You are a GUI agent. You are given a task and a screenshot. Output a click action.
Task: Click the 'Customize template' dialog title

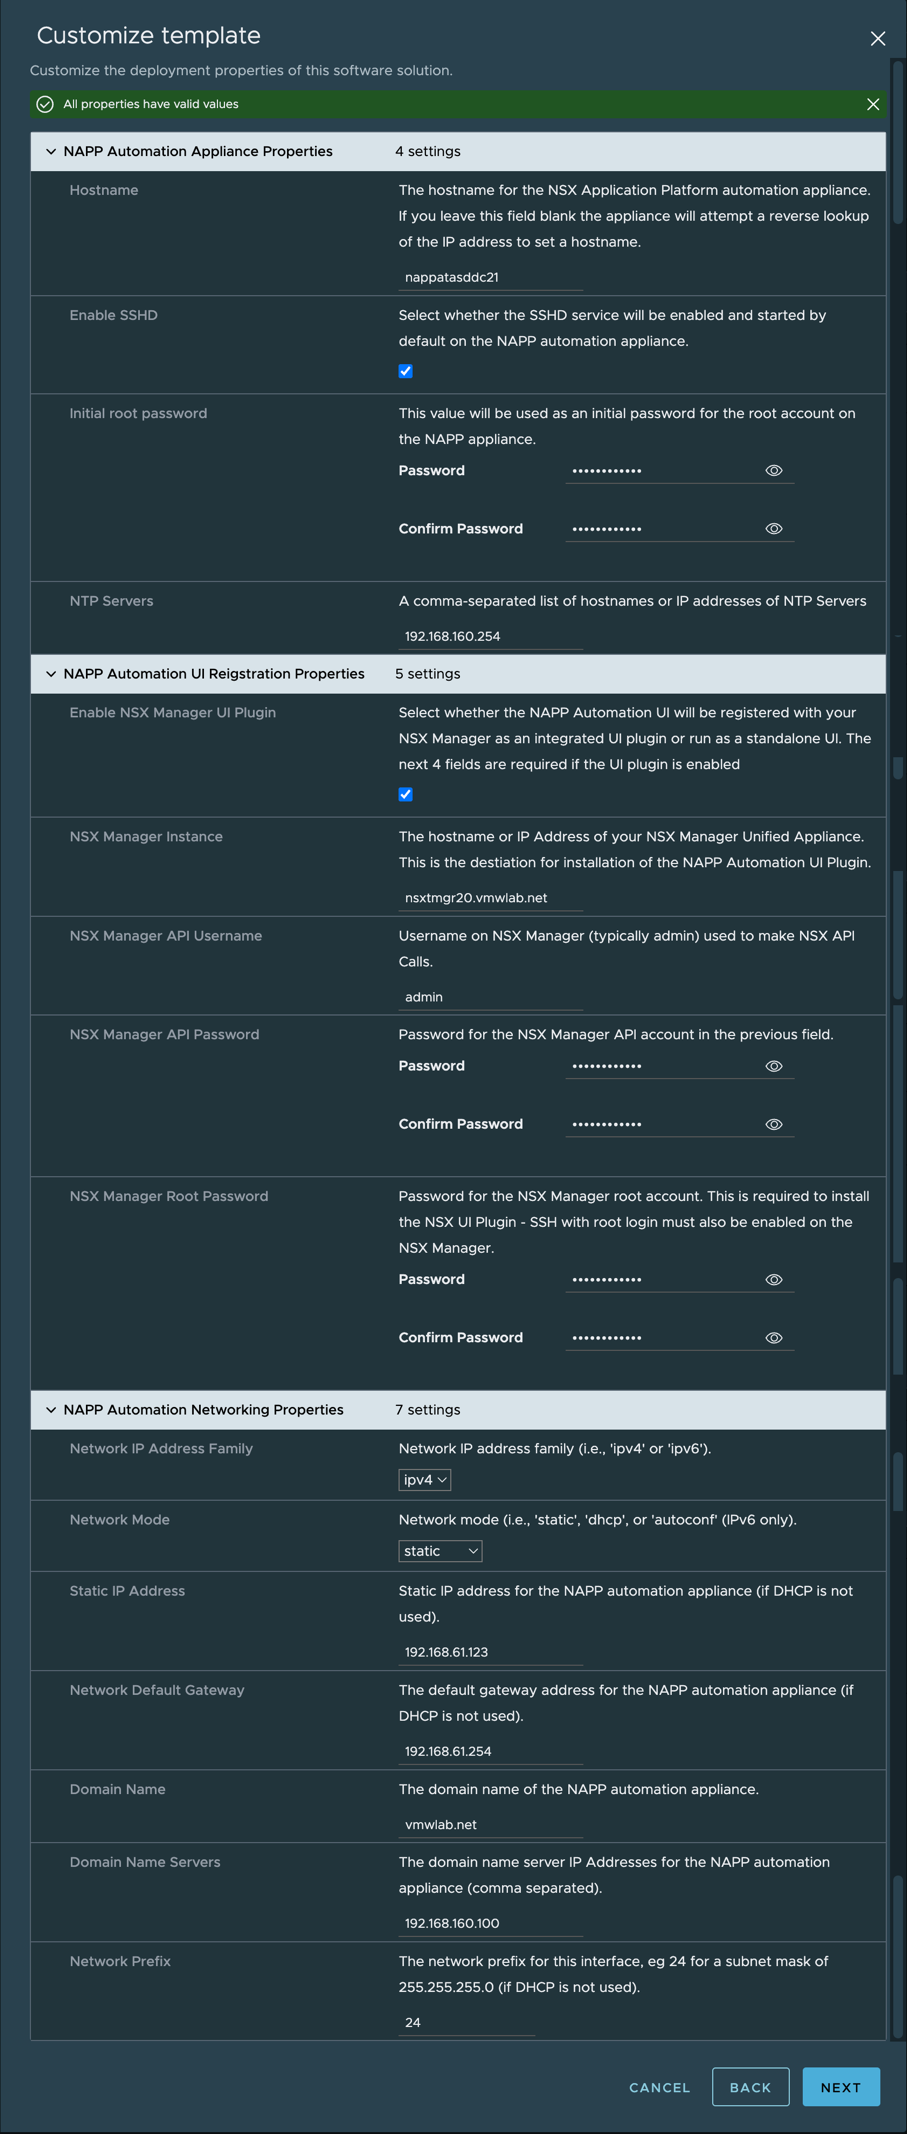pyautogui.click(x=149, y=35)
